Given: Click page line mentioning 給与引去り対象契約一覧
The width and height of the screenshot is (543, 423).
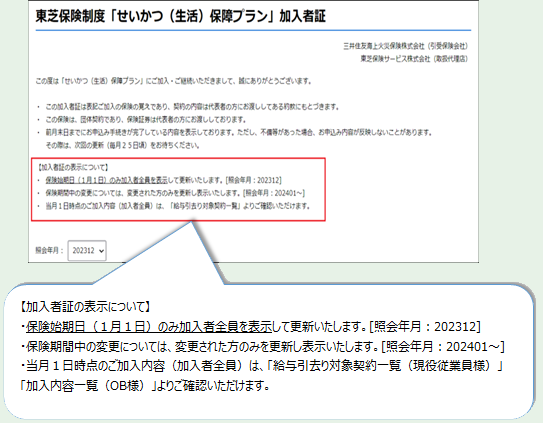Looking at the screenshot, I should click(178, 206).
